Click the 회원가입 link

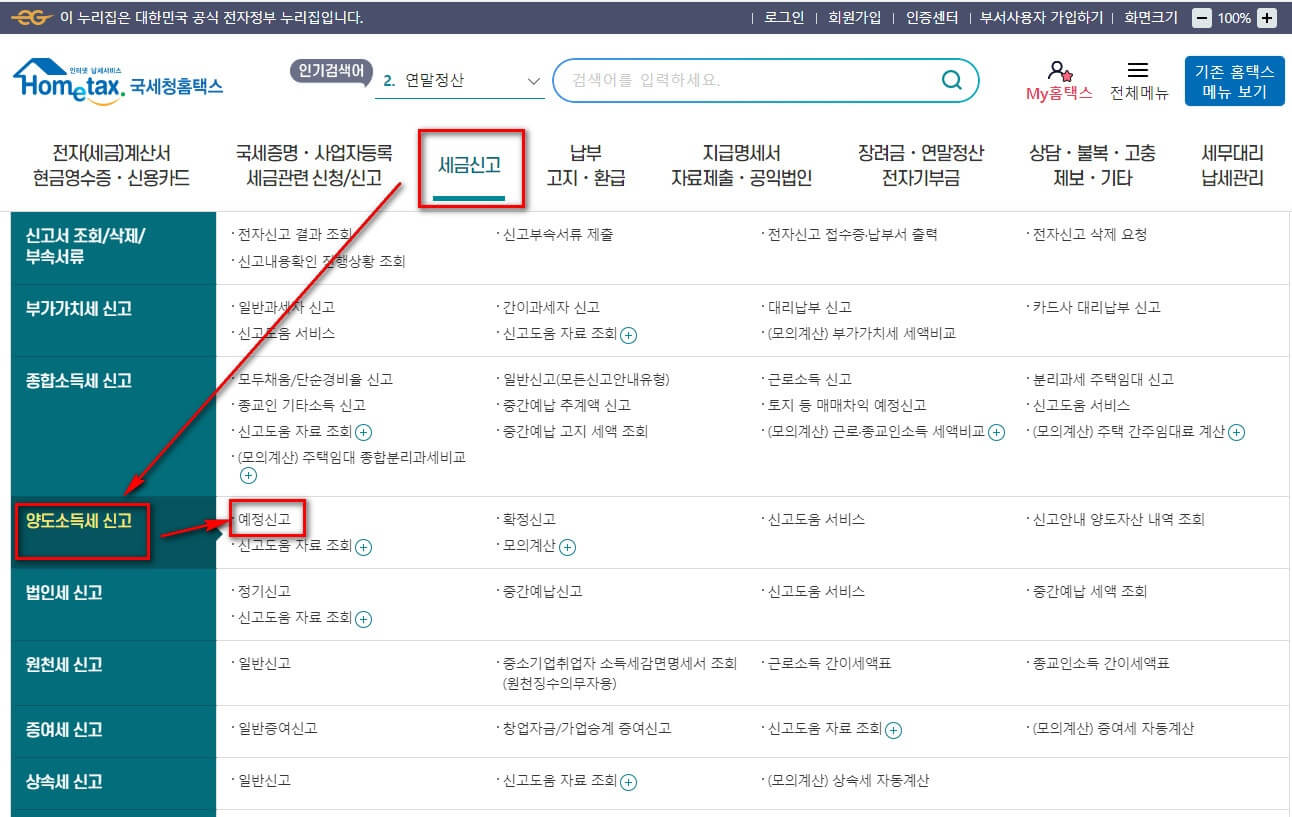855,18
